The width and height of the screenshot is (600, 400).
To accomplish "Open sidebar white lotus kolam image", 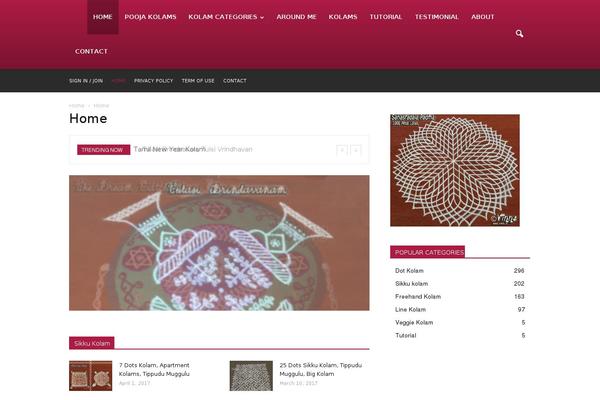I will pyautogui.click(x=455, y=170).
